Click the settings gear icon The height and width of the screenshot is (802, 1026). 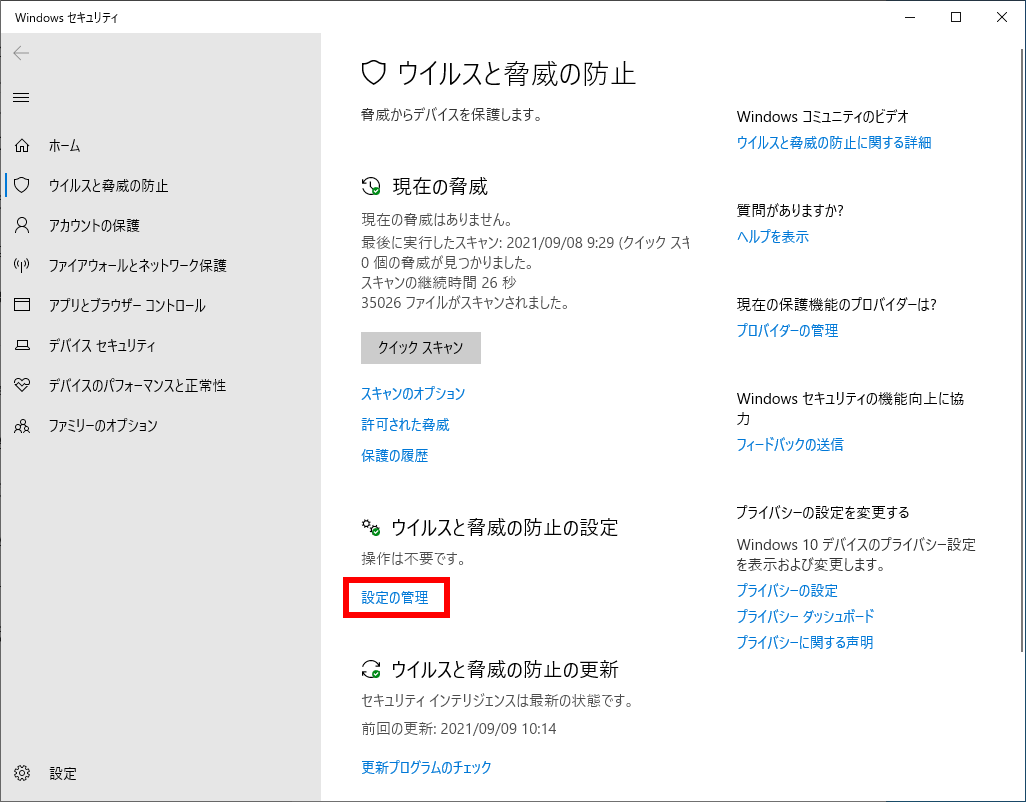pyautogui.click(x=22, y=773)
